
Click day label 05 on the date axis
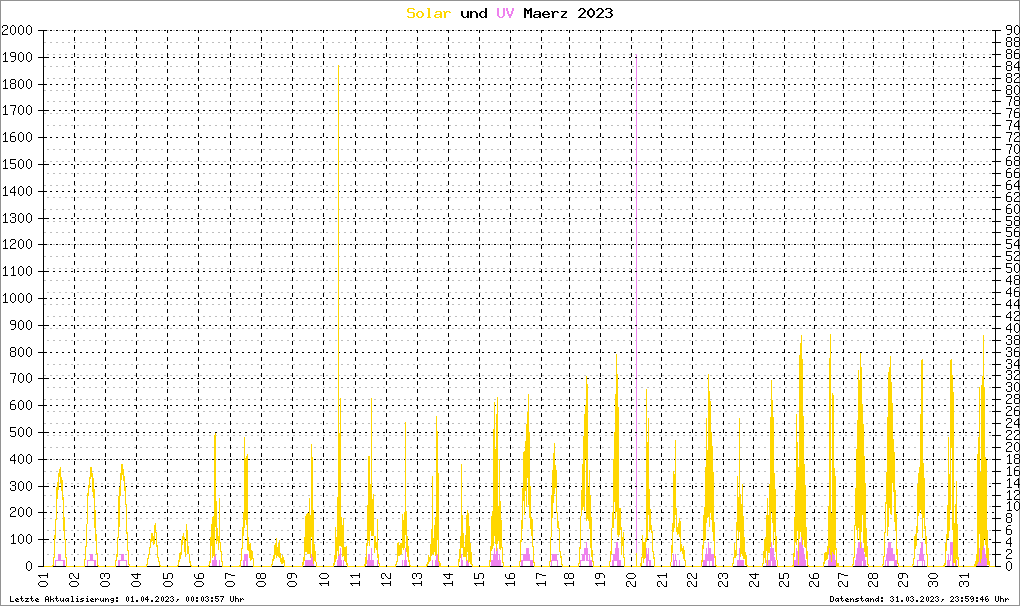168,579
